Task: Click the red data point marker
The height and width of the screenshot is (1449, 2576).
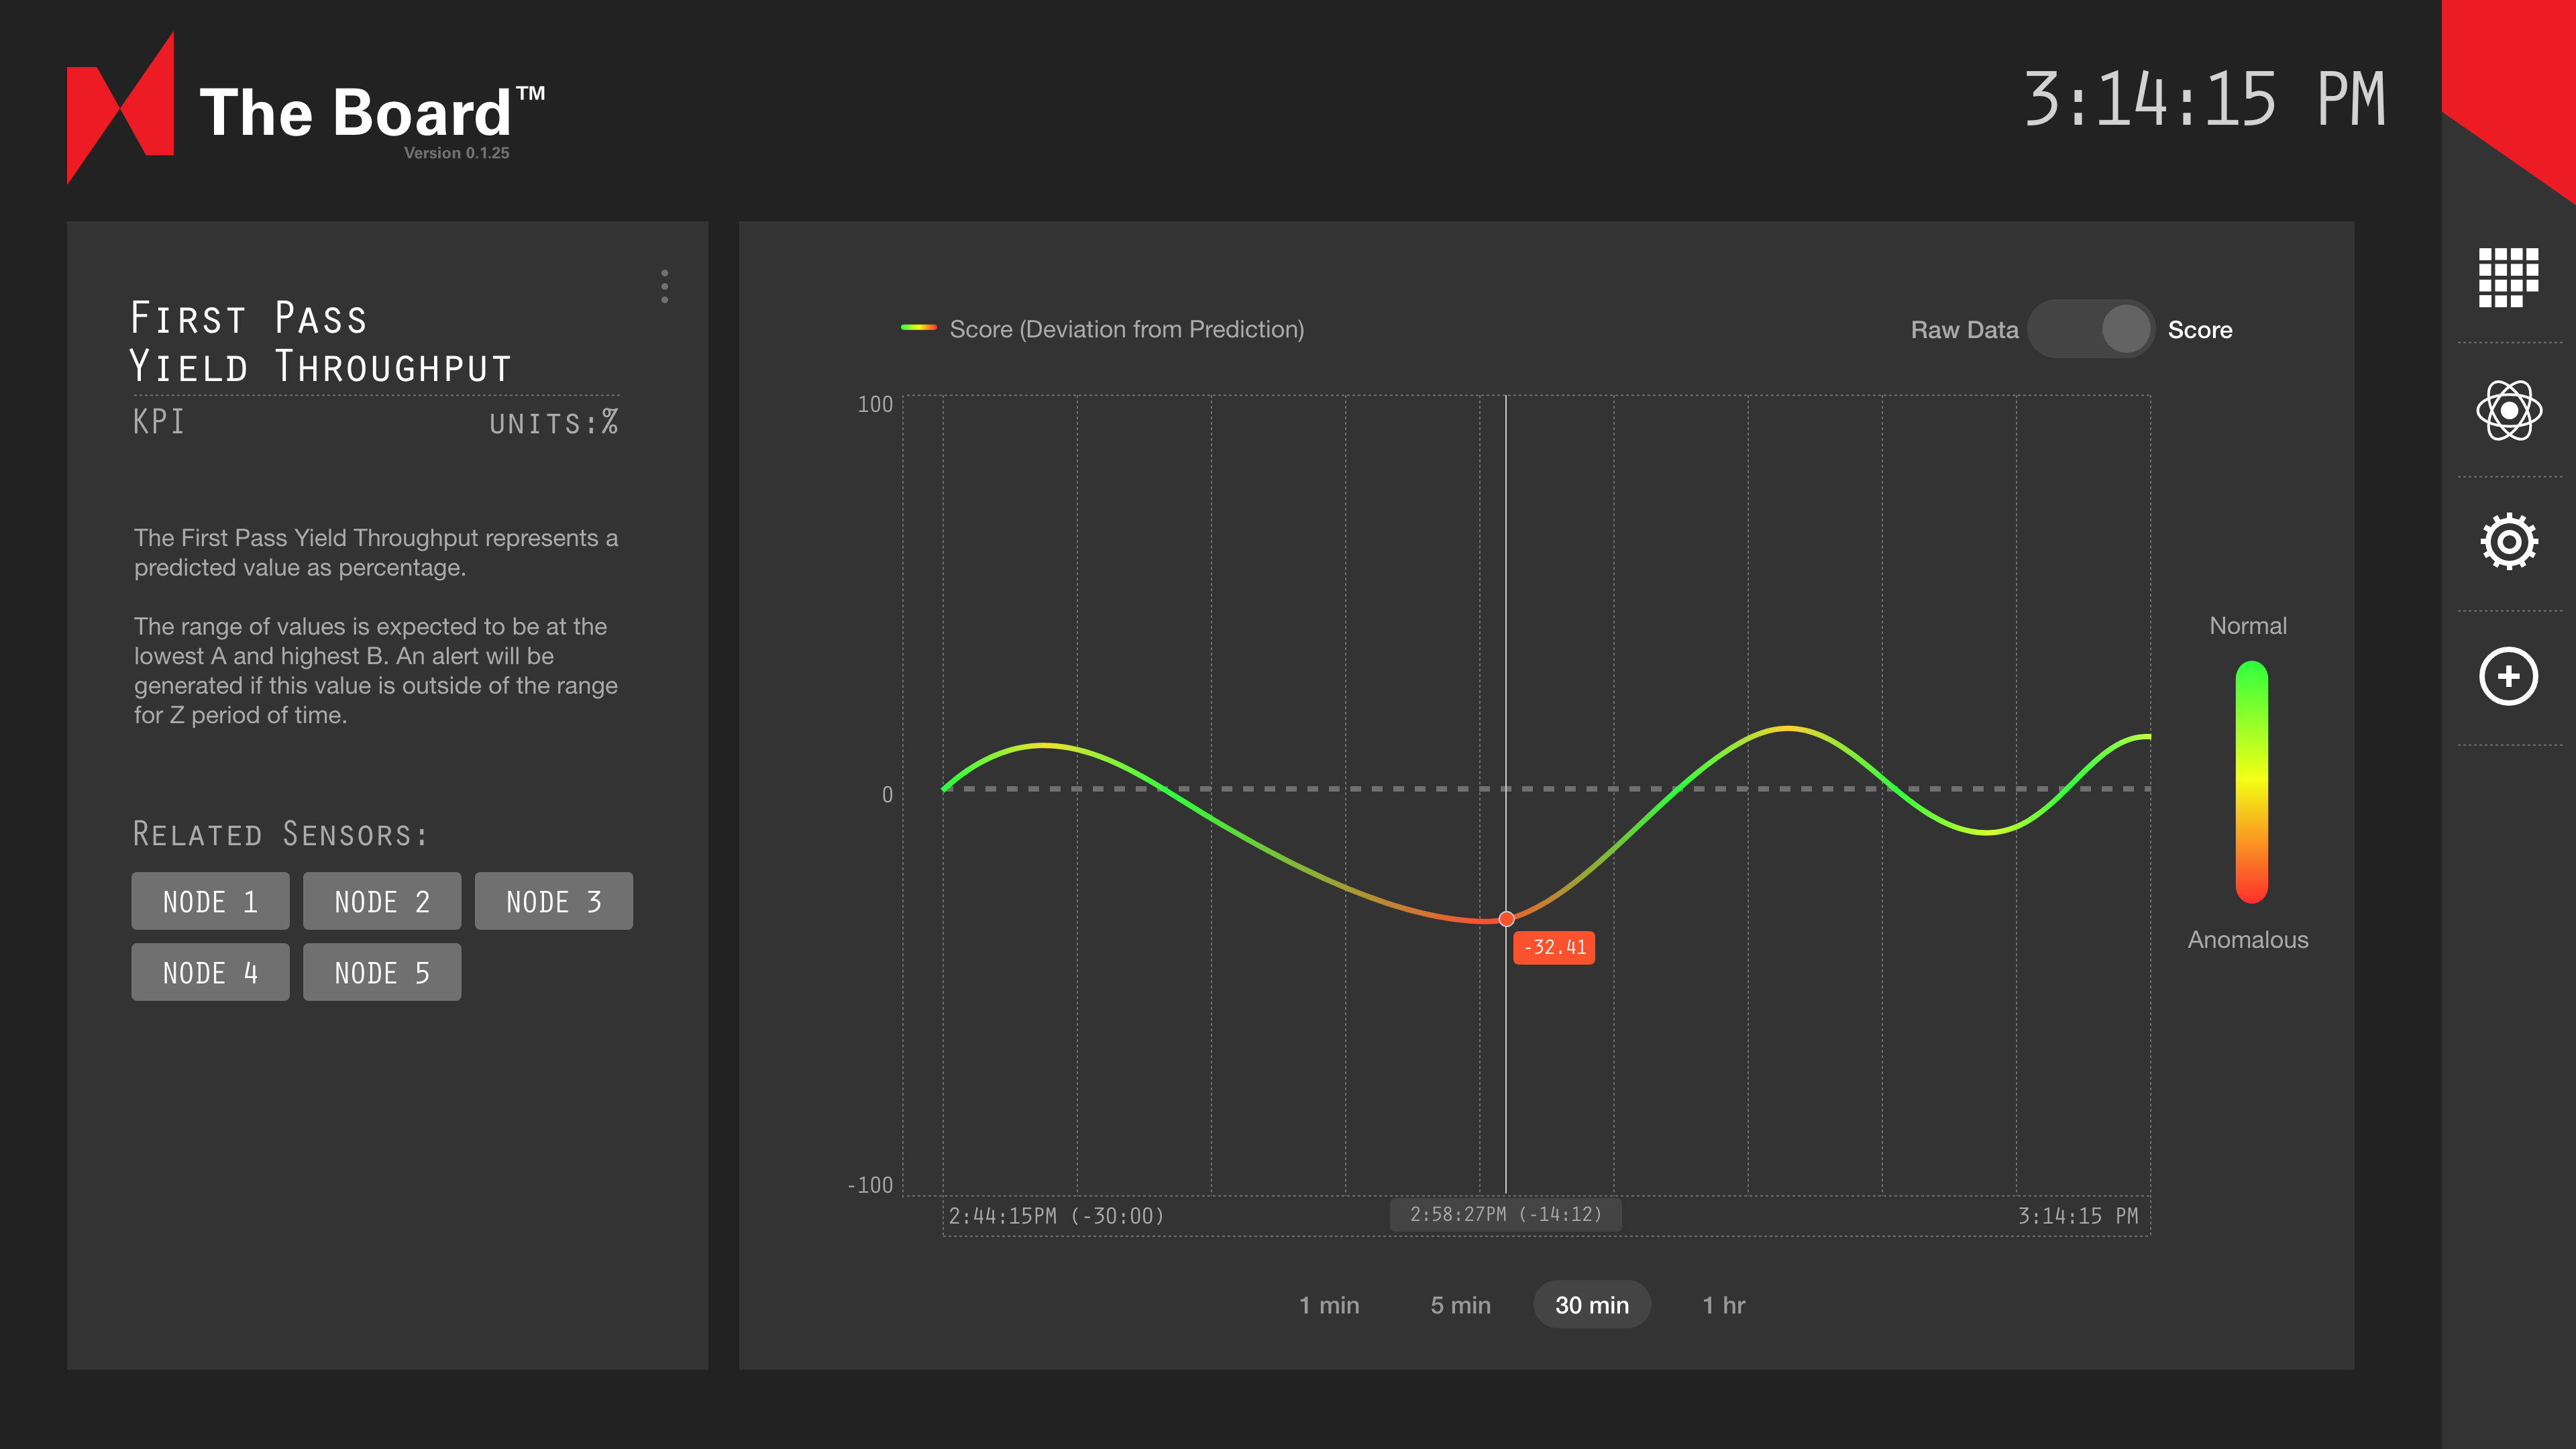Action: tap(1506, 919)
